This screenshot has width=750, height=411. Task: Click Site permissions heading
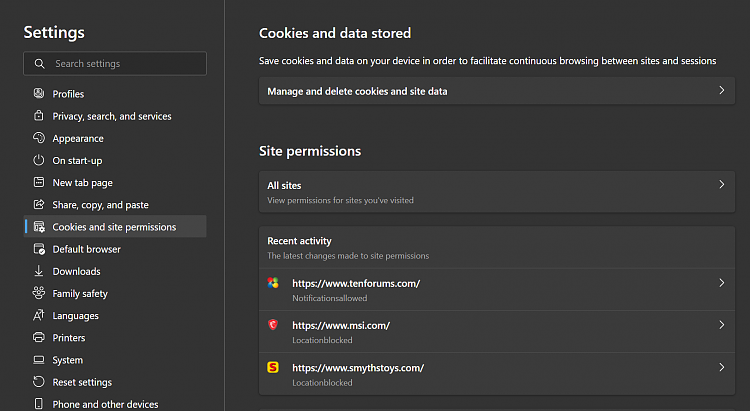[x=310, y=151]
